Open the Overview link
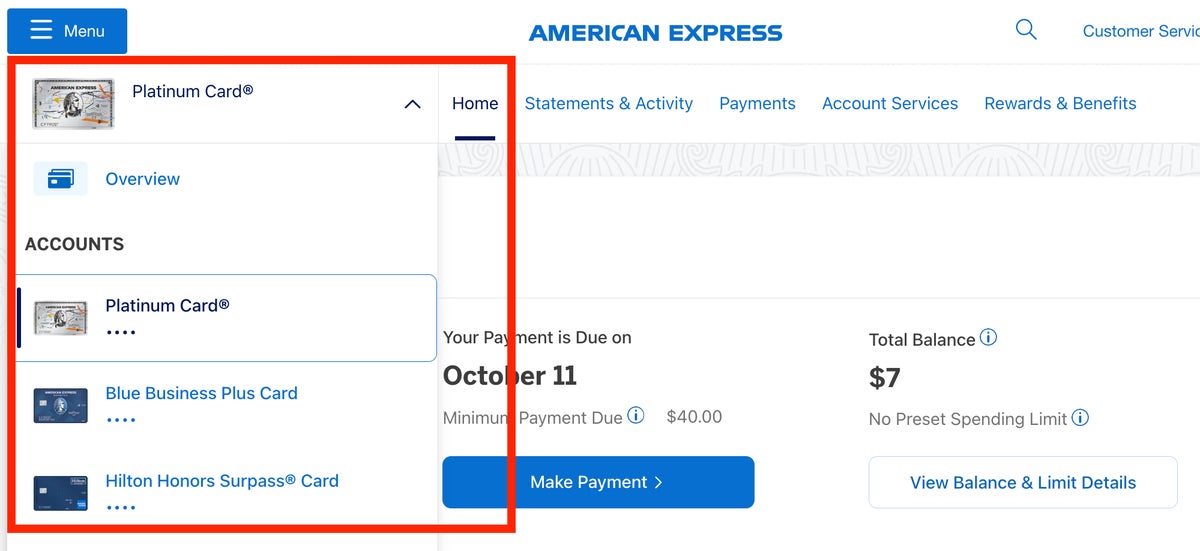This screenshot has width=1200, height=551. (143, 179)
